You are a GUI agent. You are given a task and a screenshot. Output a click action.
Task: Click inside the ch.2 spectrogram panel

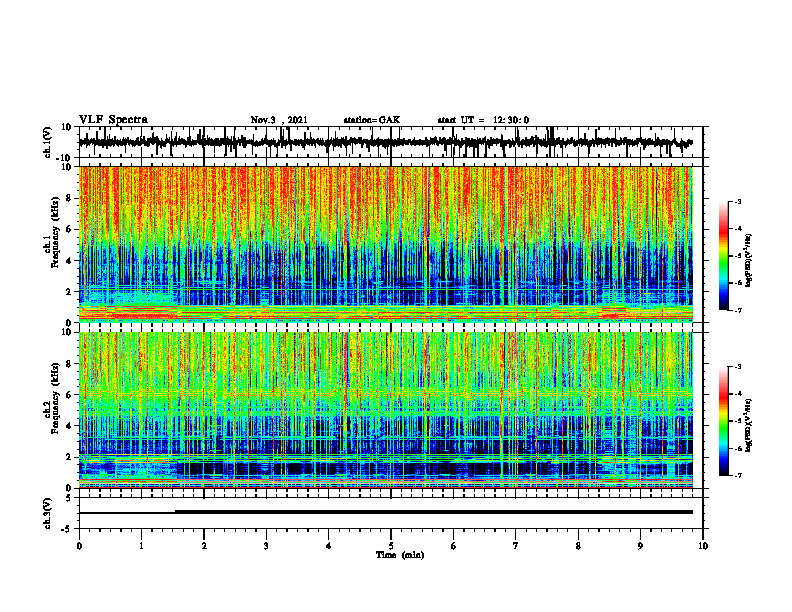coord(385,410)
